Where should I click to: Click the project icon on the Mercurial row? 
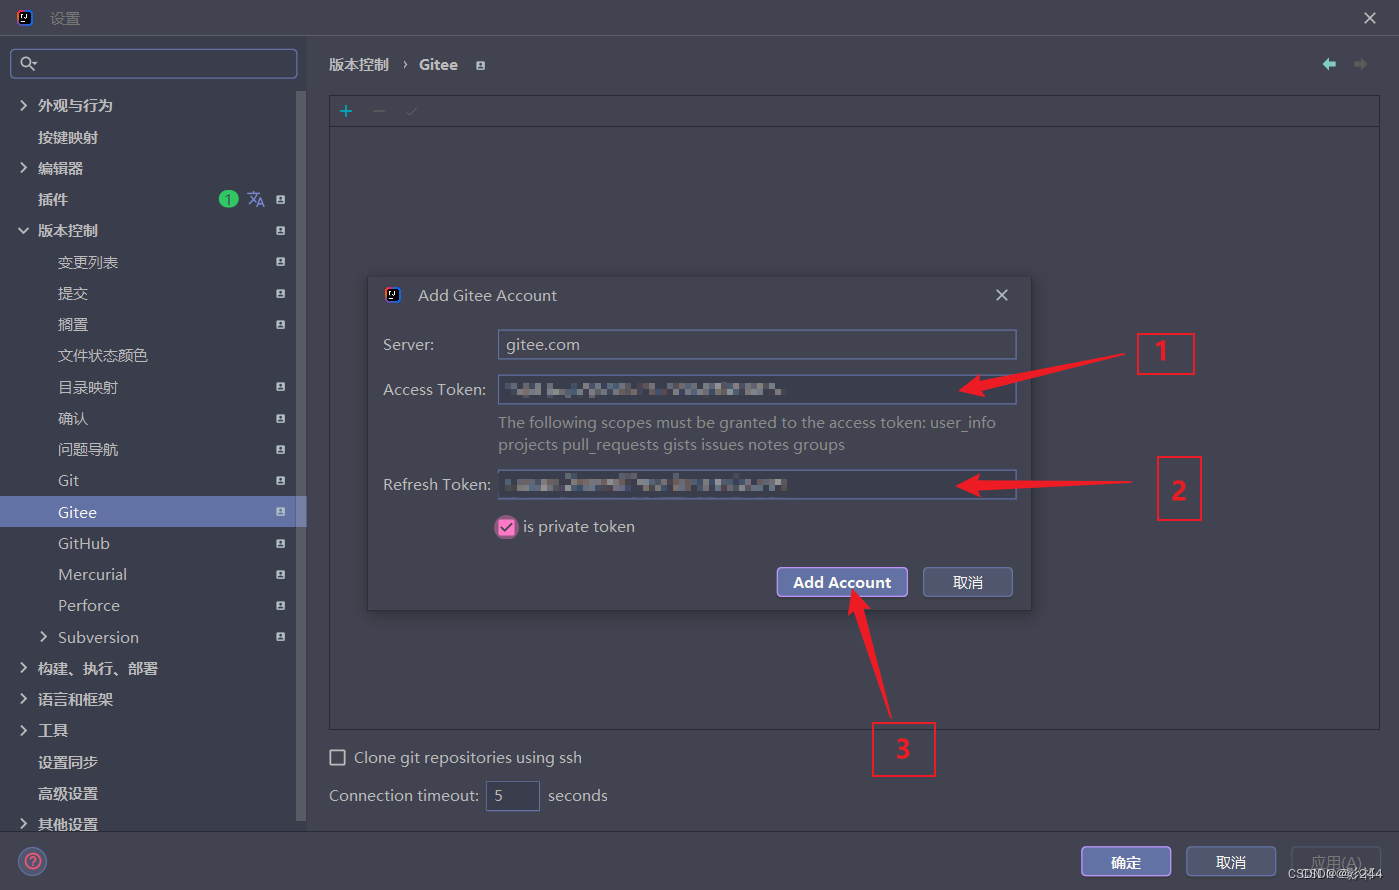[280, 574]
